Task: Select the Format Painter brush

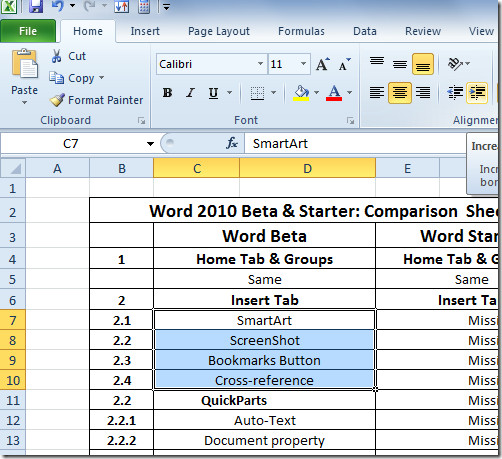Action: 57,100
